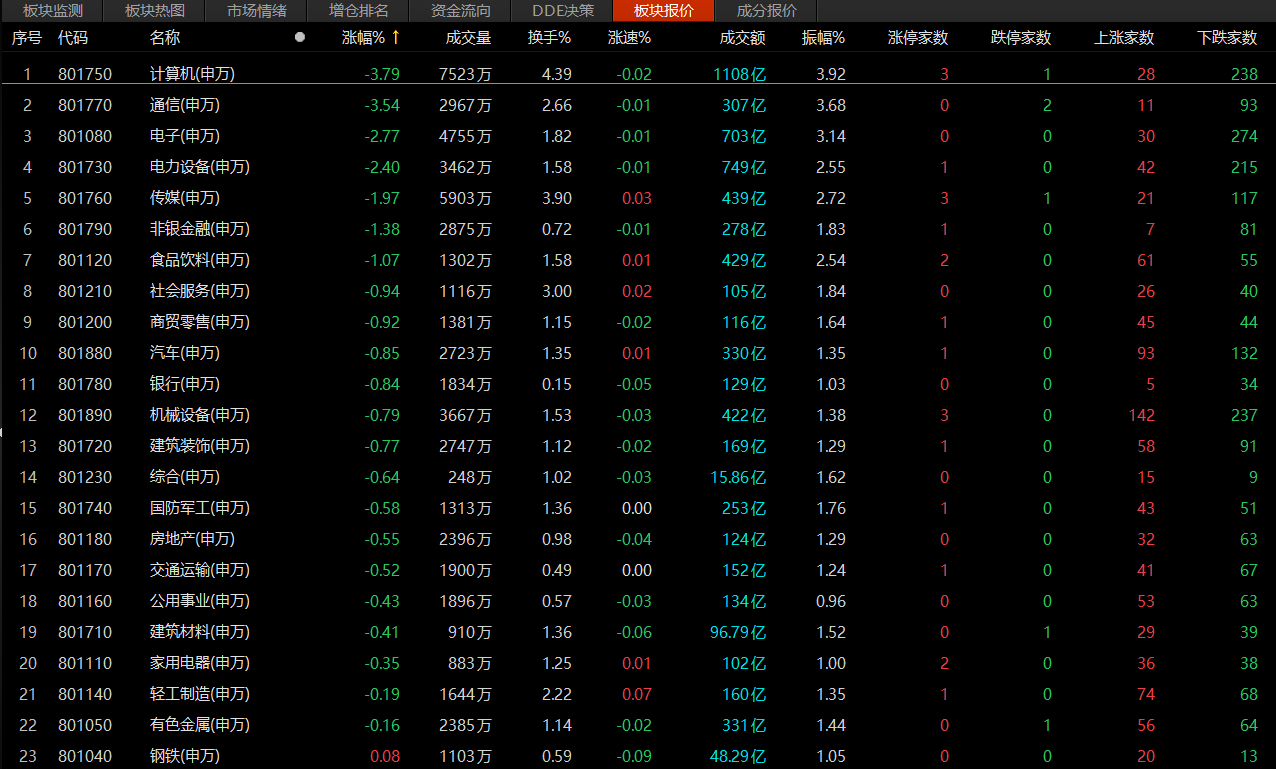1276x769 pixels.
Task: Switch to the 成分报价 tab
Action: (767, 11)
